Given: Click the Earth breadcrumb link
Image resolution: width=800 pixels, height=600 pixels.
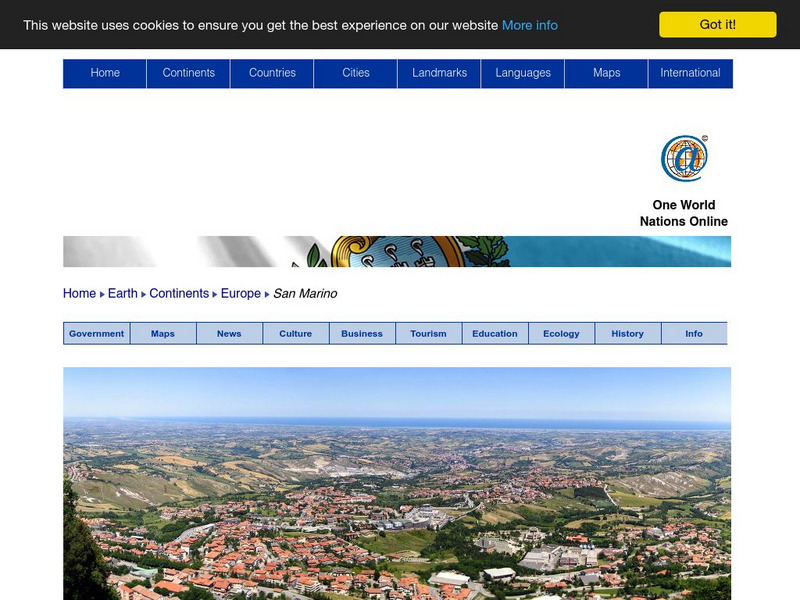Looking at the screenshot, I should click(x=123, y=294).
